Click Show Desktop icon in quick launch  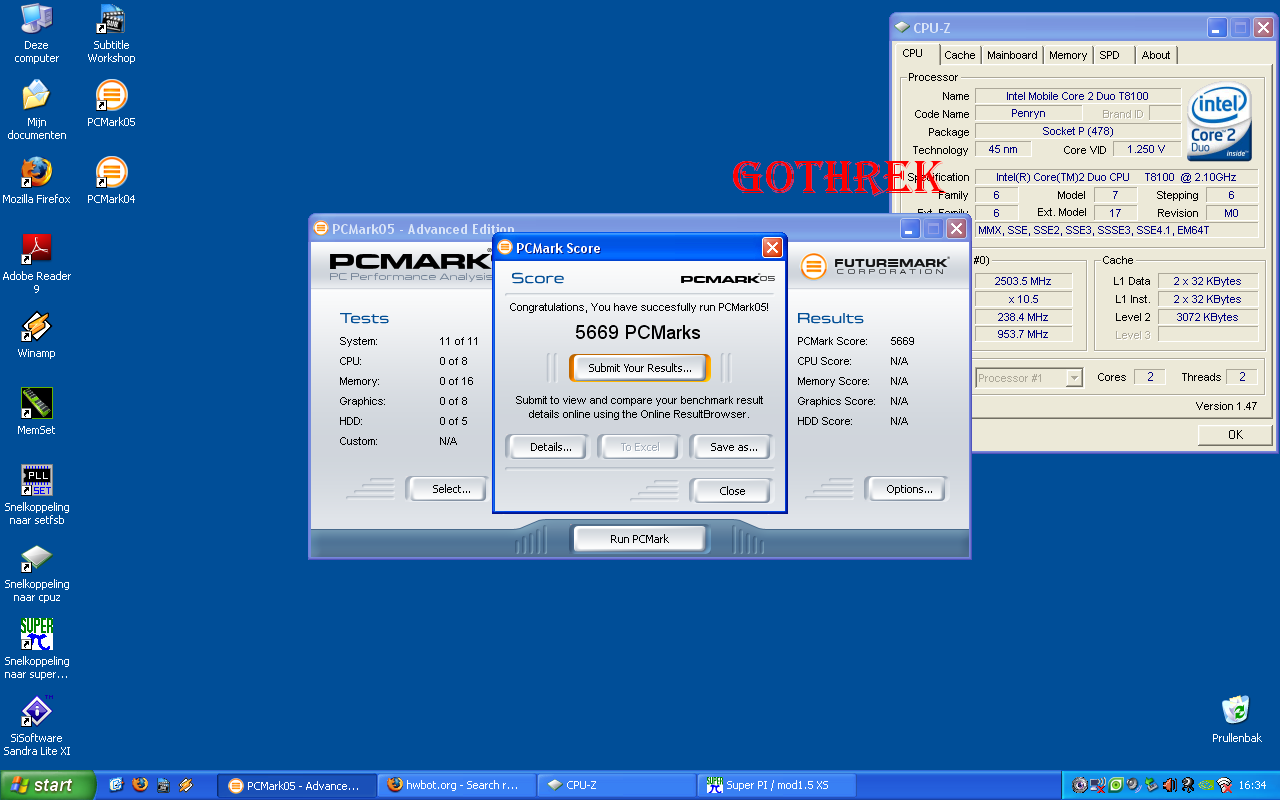[116, 785]
